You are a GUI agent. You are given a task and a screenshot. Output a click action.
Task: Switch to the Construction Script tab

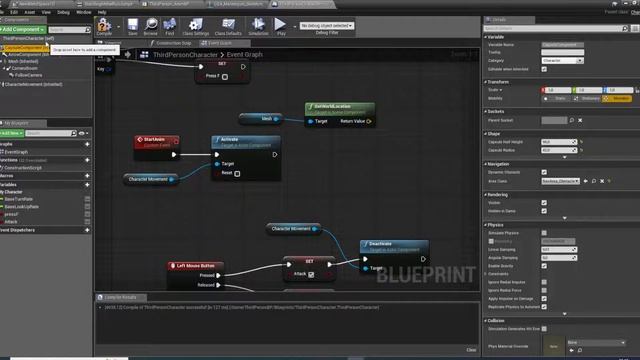point(173,43)
